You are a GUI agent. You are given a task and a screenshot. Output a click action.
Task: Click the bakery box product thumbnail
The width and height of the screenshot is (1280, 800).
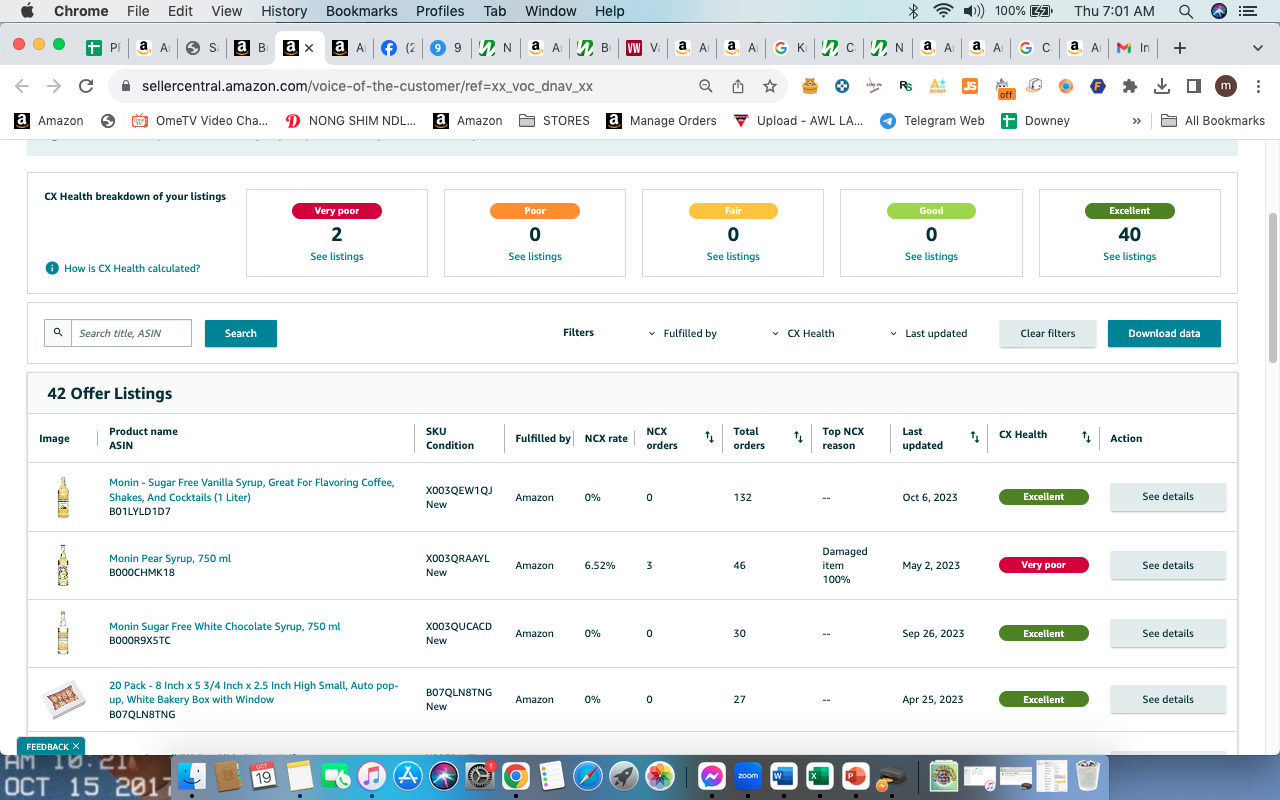click(63, 699)
